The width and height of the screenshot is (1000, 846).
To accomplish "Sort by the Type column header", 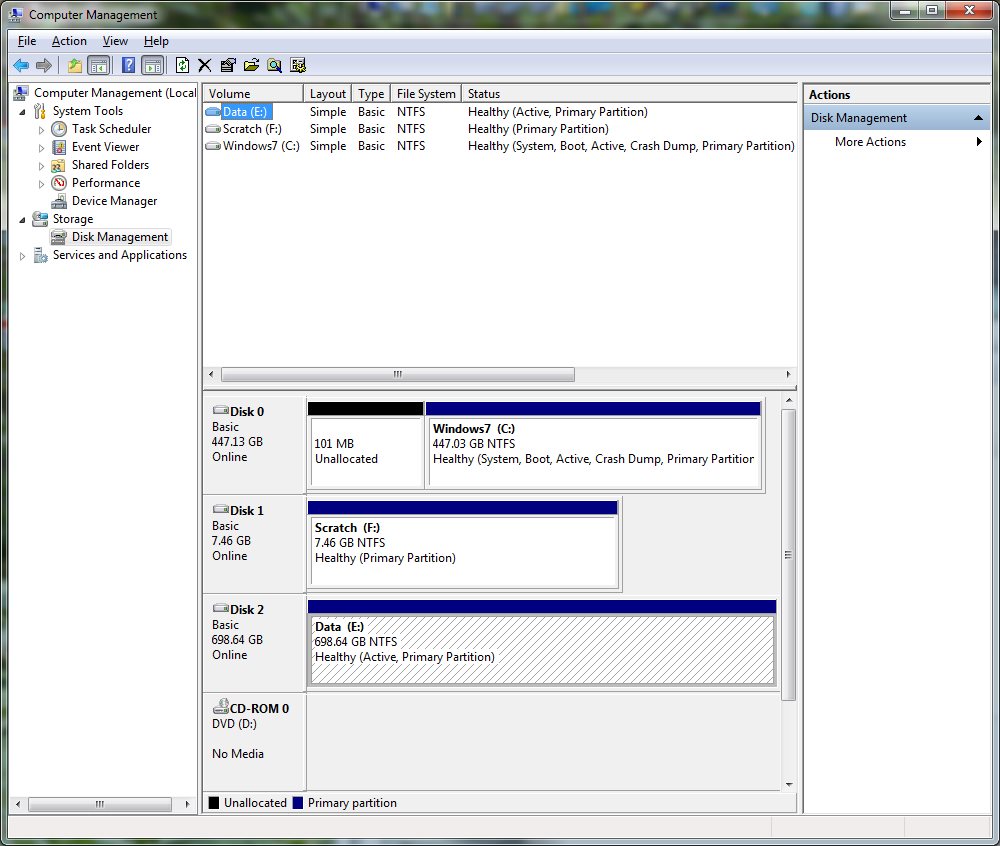I will coord(371,94).
